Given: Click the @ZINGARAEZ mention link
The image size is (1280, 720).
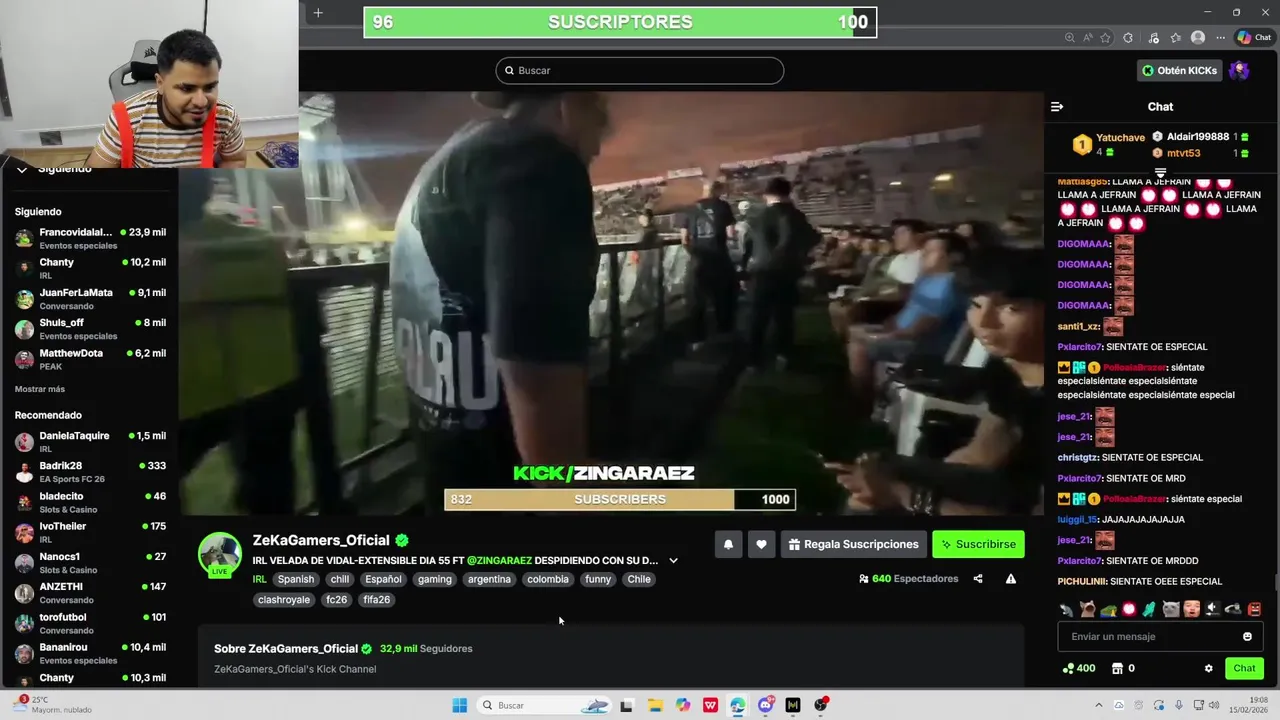Looking at the screenshot, I should coord(499,561).
